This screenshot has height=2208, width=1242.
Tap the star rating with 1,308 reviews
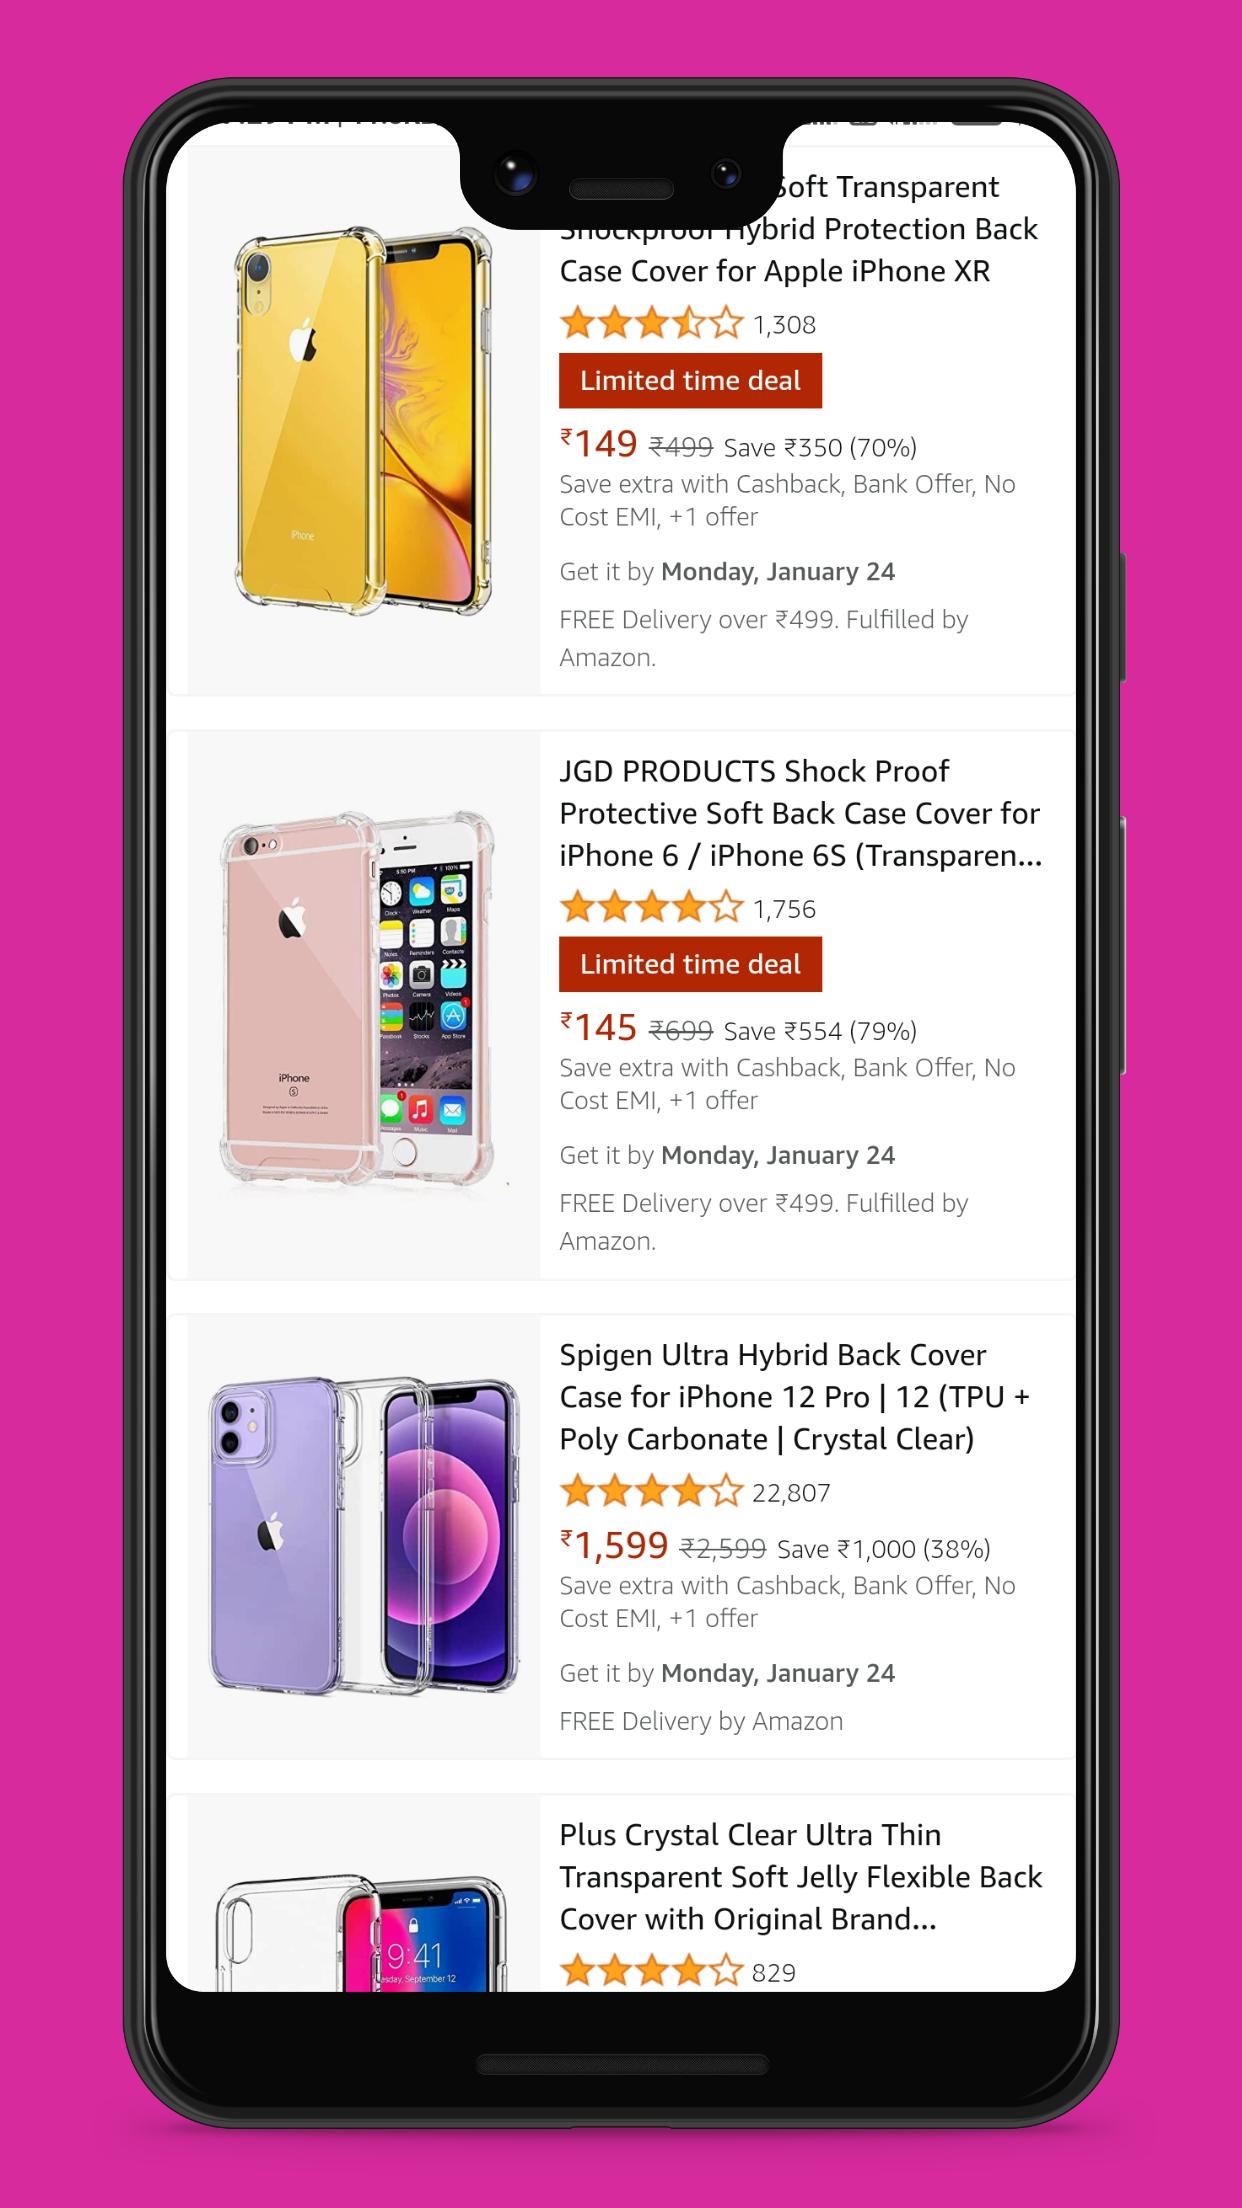[651, 324]
